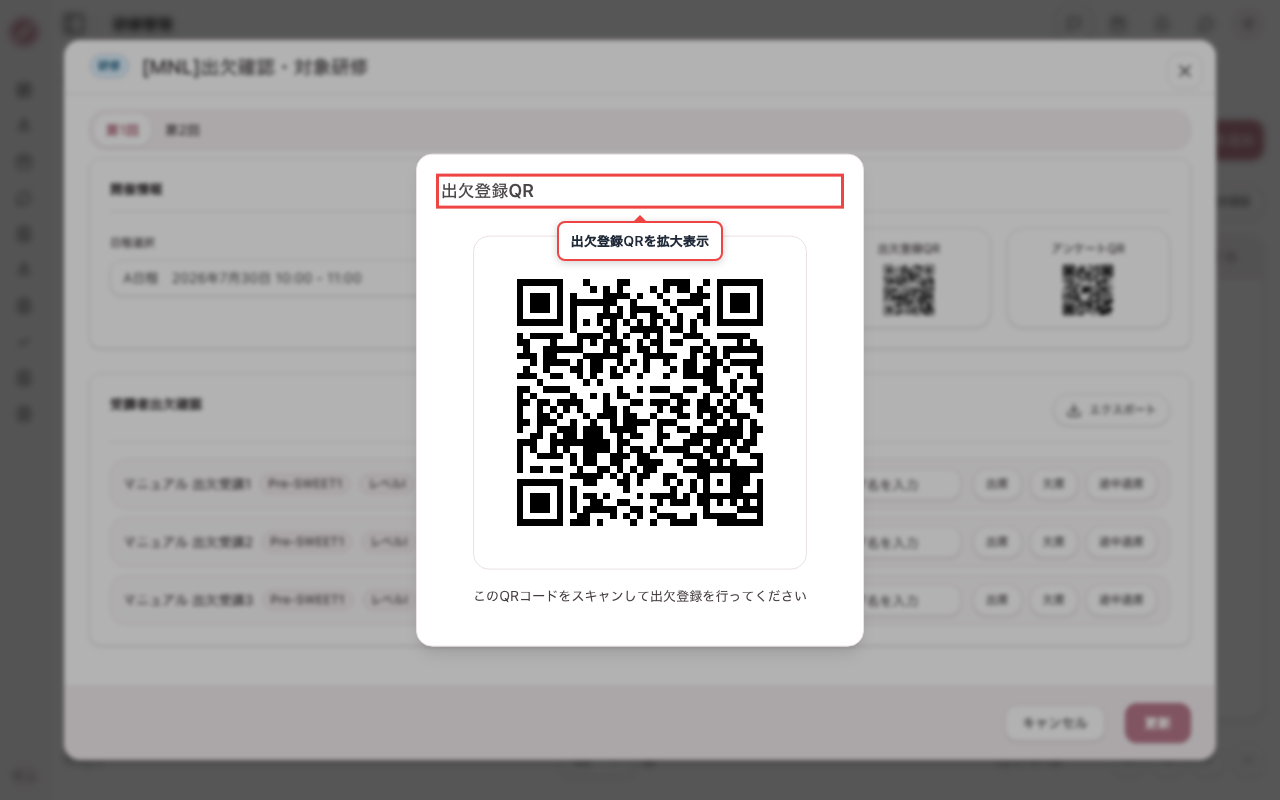Viewport: 1280px width, 800px height.
Task: Click the Pre-SWEET1 tag in 出欠受講2 row
Action: click(x=306, y=543)
